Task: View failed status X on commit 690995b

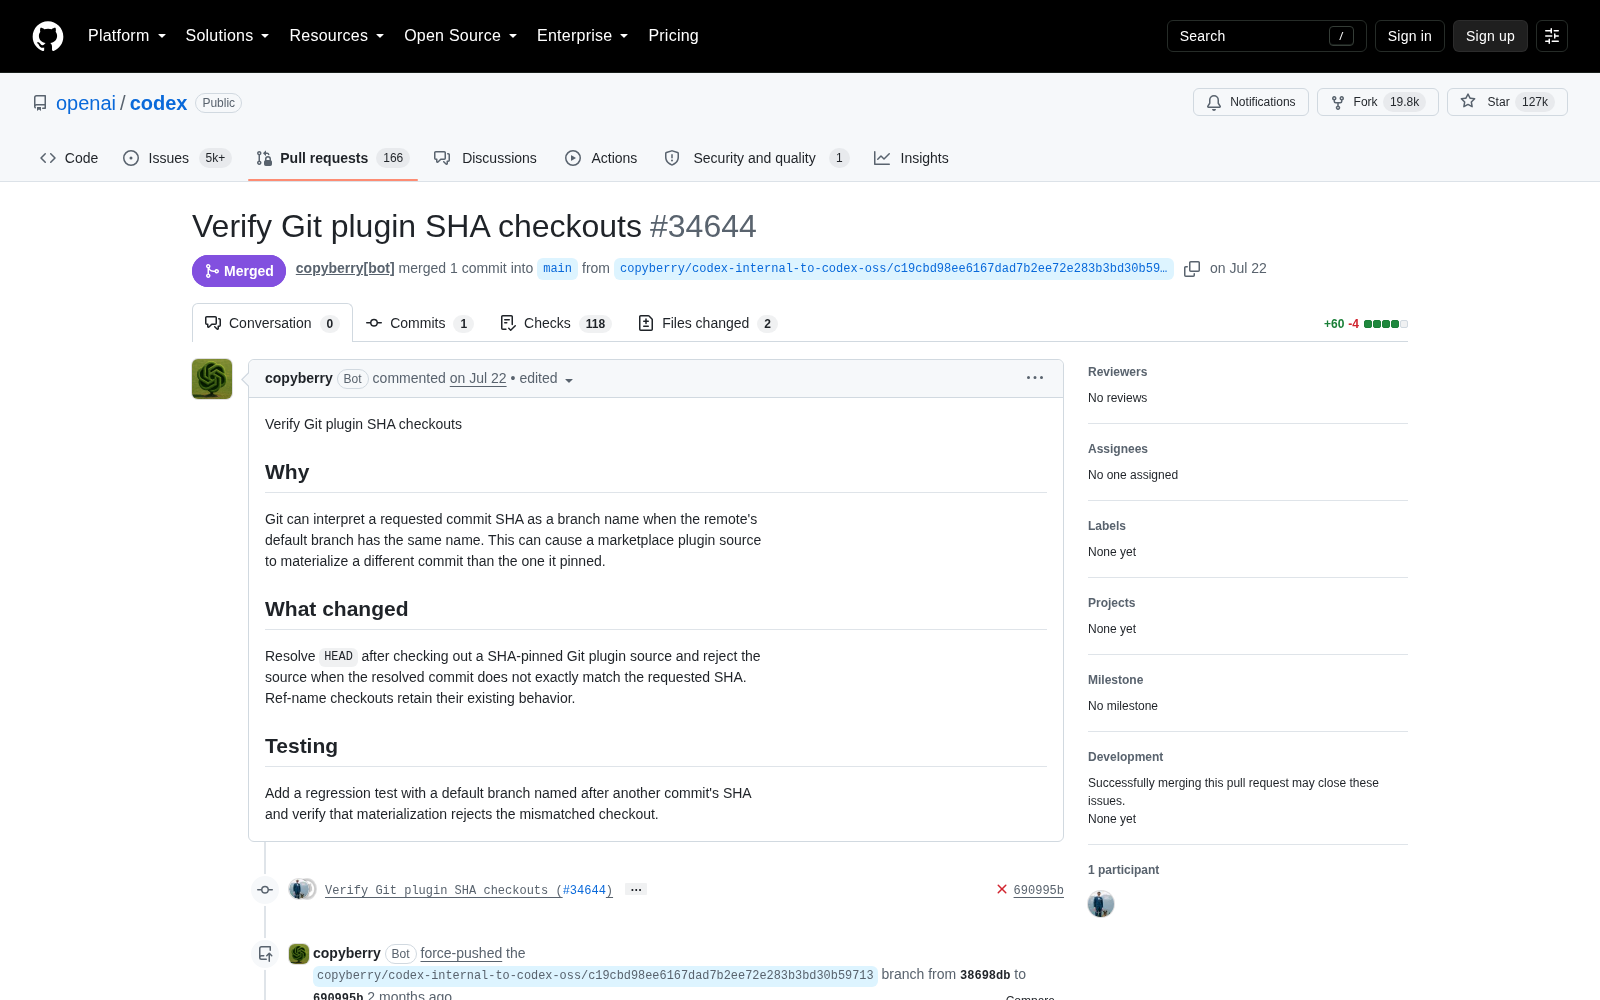Action: pyautogui.click(x=1002, y=889)
